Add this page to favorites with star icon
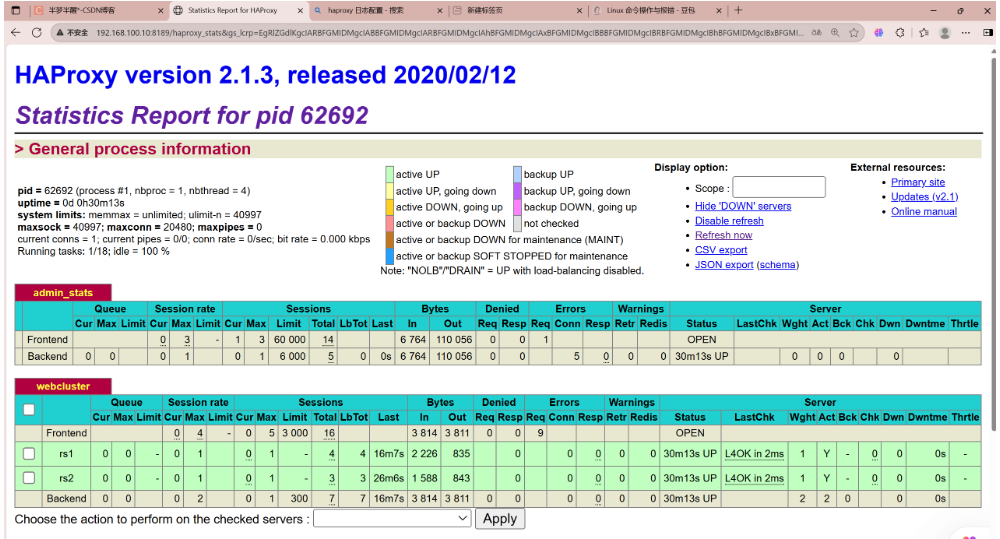 (853, 33)
